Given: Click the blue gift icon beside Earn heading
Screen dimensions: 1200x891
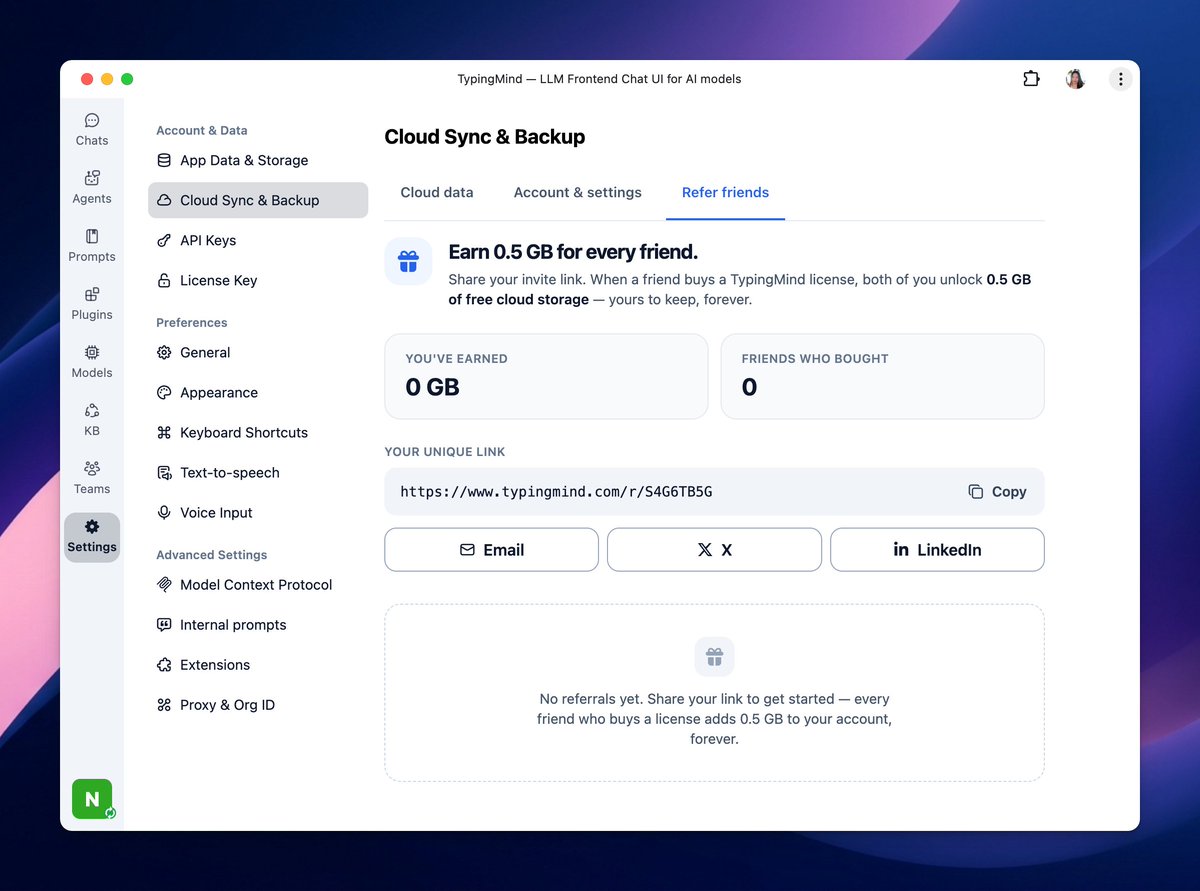Looking at the screenshot, I should click(408, 262).
